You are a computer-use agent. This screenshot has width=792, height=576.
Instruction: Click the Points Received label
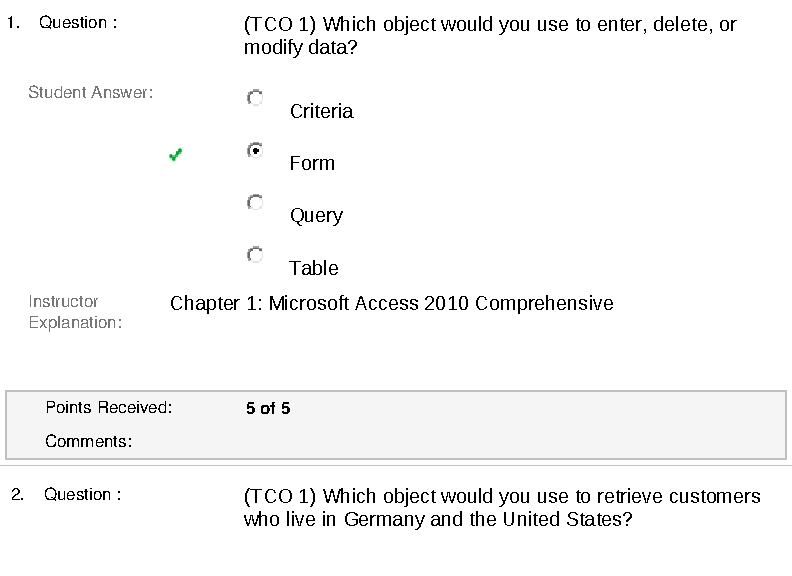pyautogui.click(x=109, y=407)
